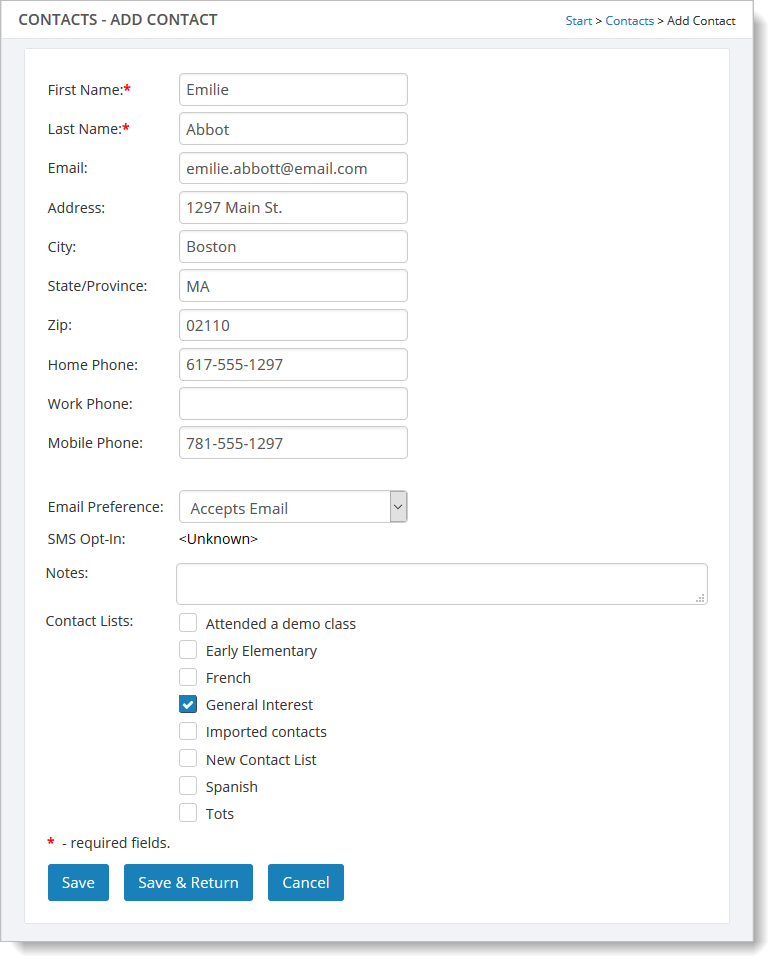This screenshot has width=779, height=967.
Task: Select the Imported contacts checkbox
Action: coord(188,731)
